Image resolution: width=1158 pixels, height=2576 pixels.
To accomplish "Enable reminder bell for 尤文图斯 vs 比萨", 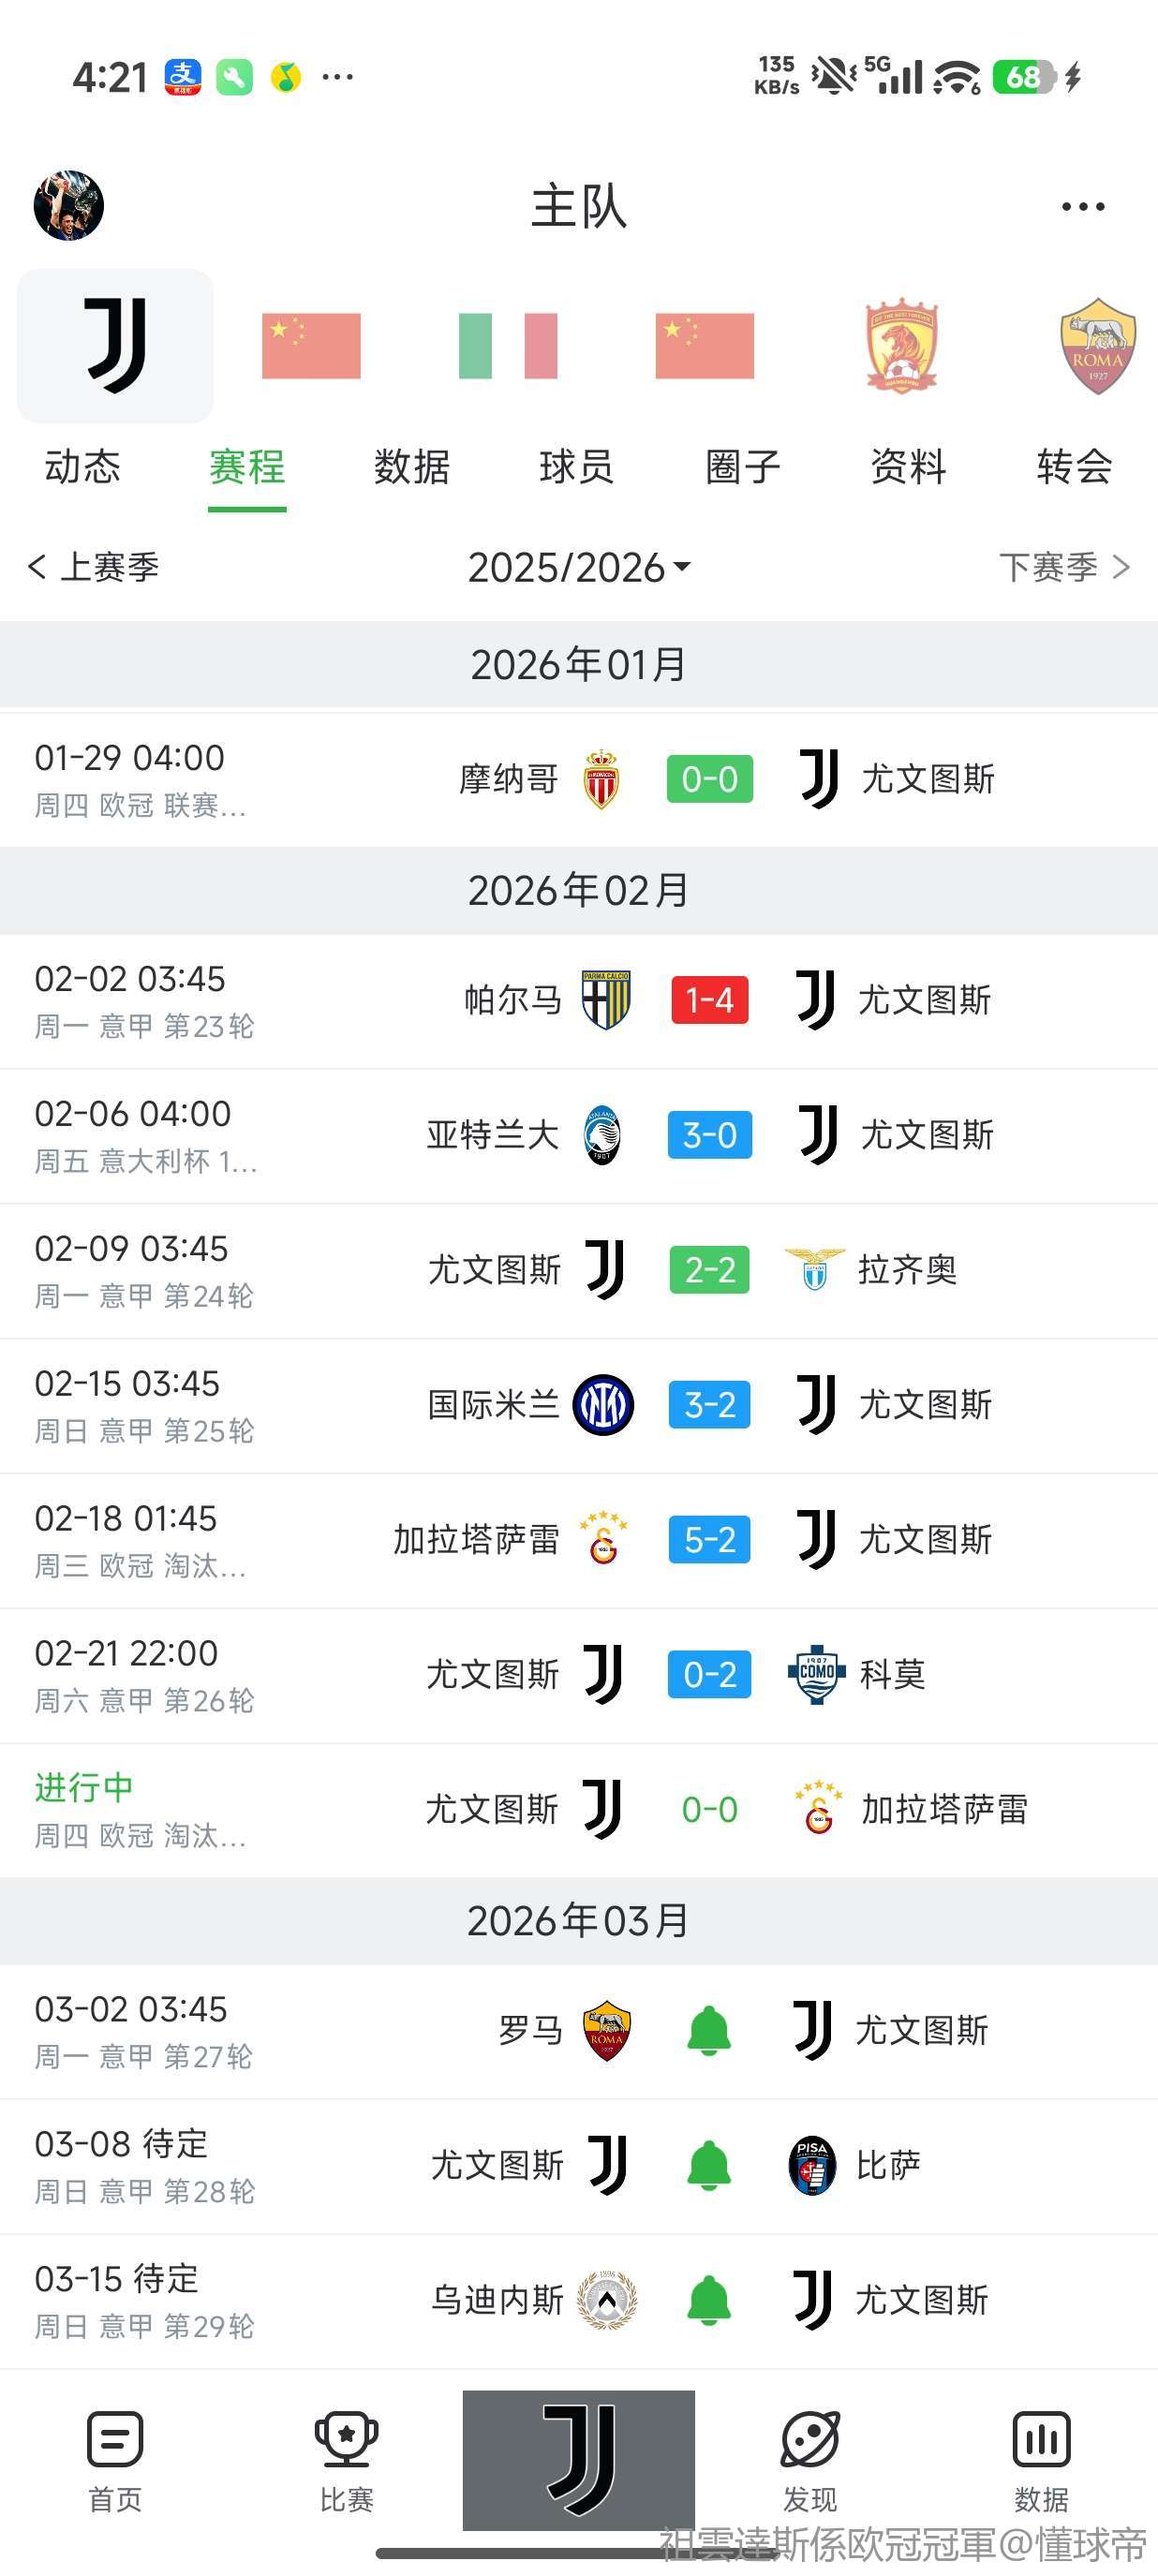I will (709, 2165).
